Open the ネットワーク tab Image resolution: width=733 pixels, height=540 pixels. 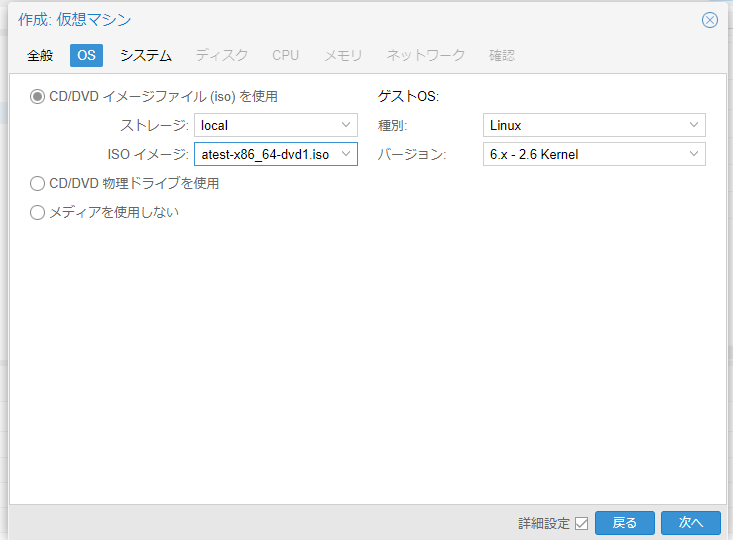pos(425,56)
